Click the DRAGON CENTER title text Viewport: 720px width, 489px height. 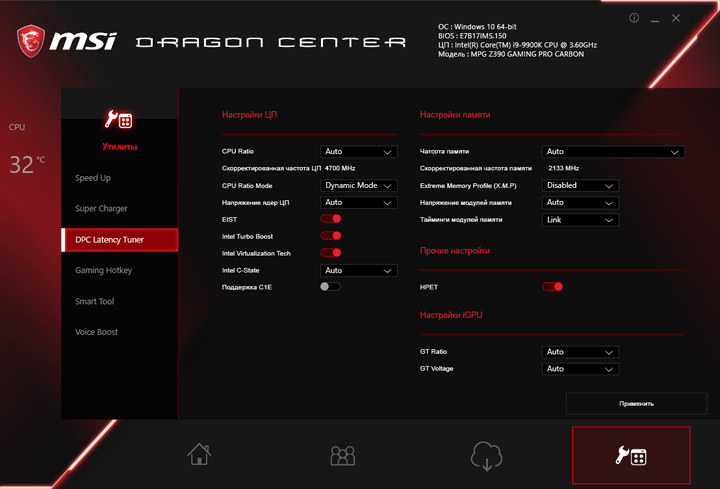pos(271,43)
